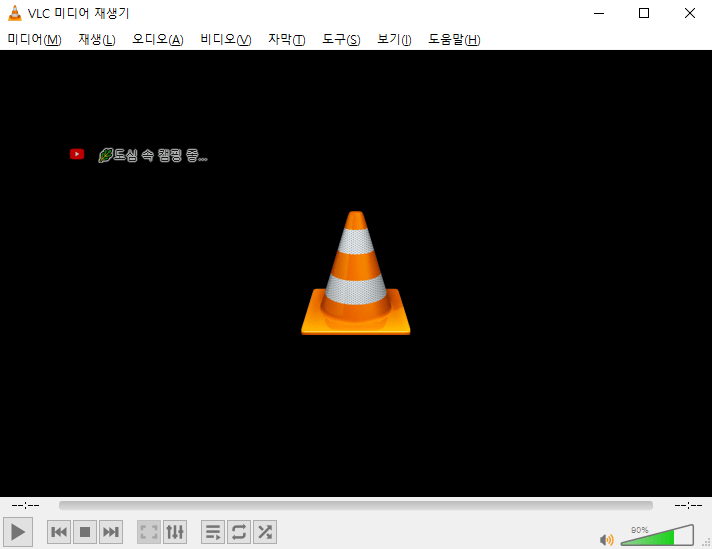Open the 미디어(M) menu
712x549 pixels.
(x=35, y=40)
